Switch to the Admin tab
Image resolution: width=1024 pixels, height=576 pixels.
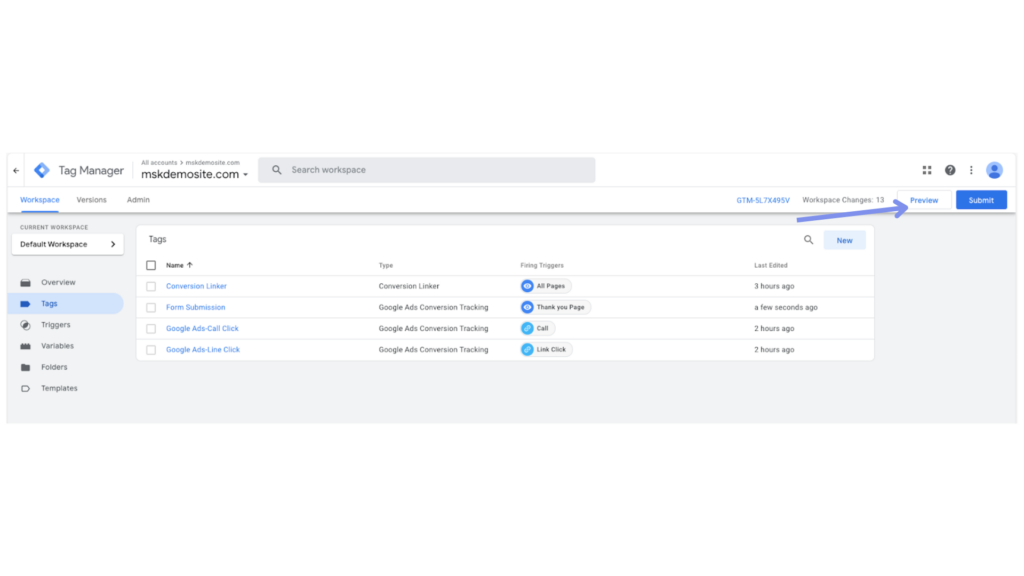click(138, 200)
